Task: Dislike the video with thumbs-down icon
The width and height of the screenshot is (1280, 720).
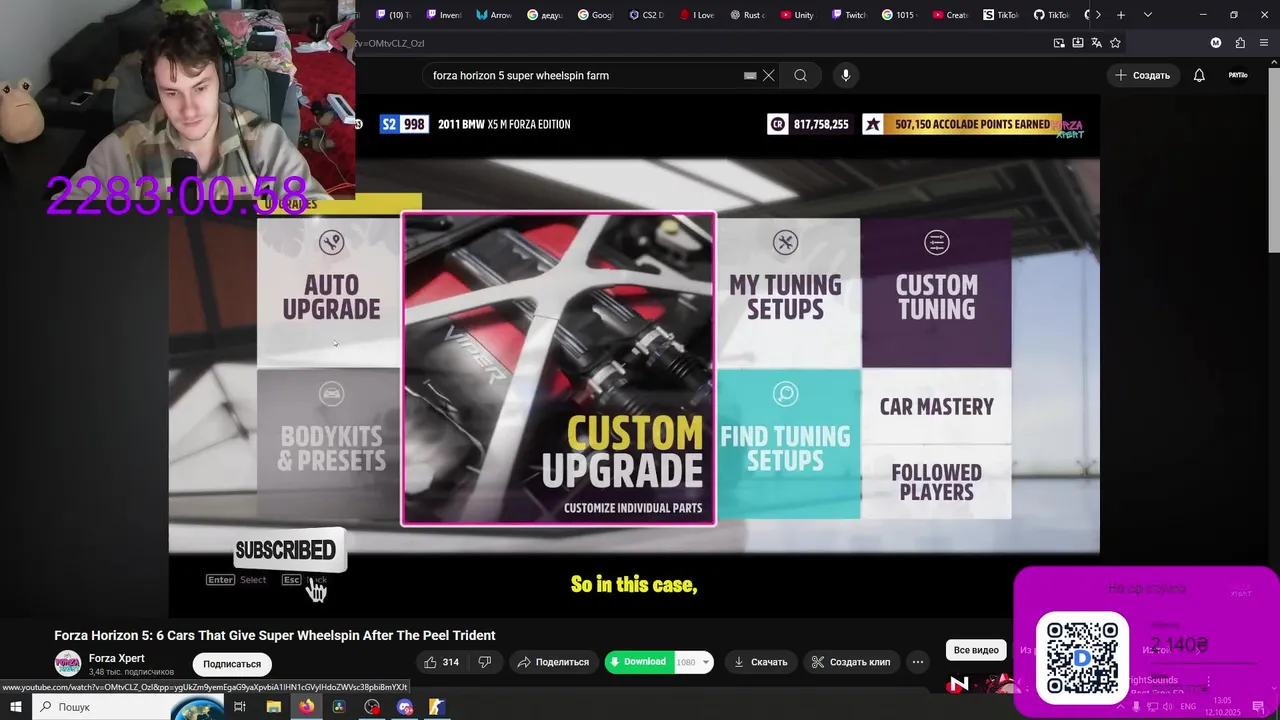Action: click(485, 662)
